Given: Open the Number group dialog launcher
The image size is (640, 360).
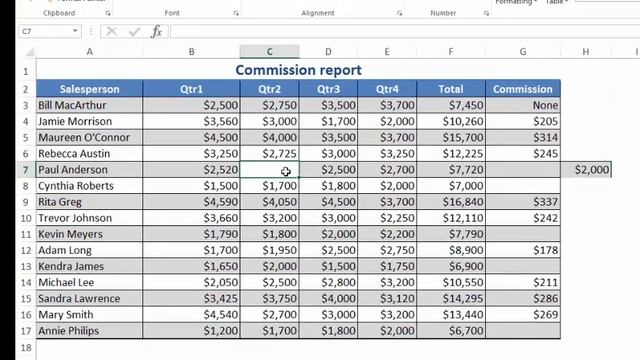Looking at the screenshot, I should (x=486, y=13).
